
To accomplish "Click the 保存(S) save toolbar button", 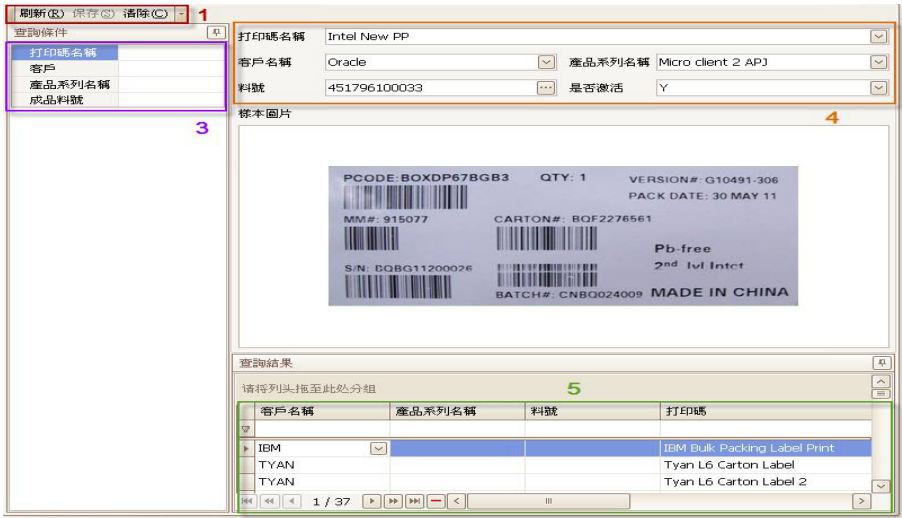I will 93,14.
